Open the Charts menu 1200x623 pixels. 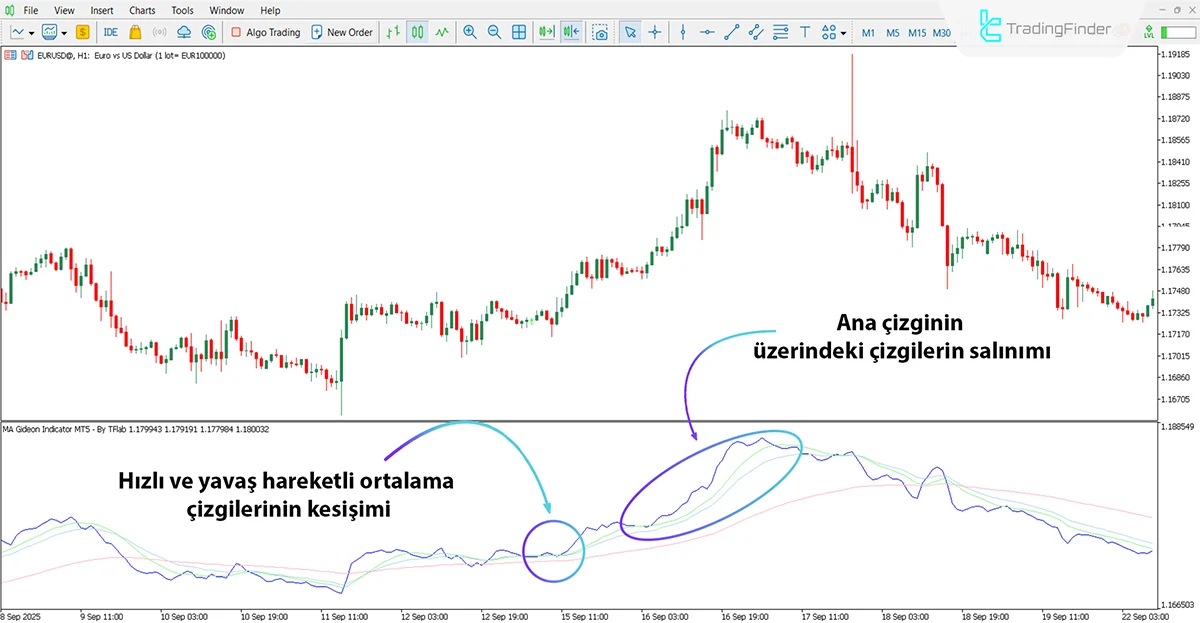point(141,10)
